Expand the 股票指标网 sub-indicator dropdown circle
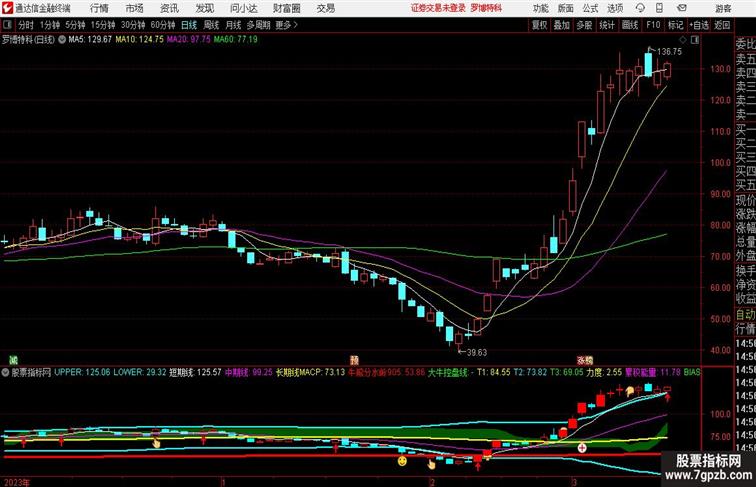The image size is (756, 487). click(5, 372)
